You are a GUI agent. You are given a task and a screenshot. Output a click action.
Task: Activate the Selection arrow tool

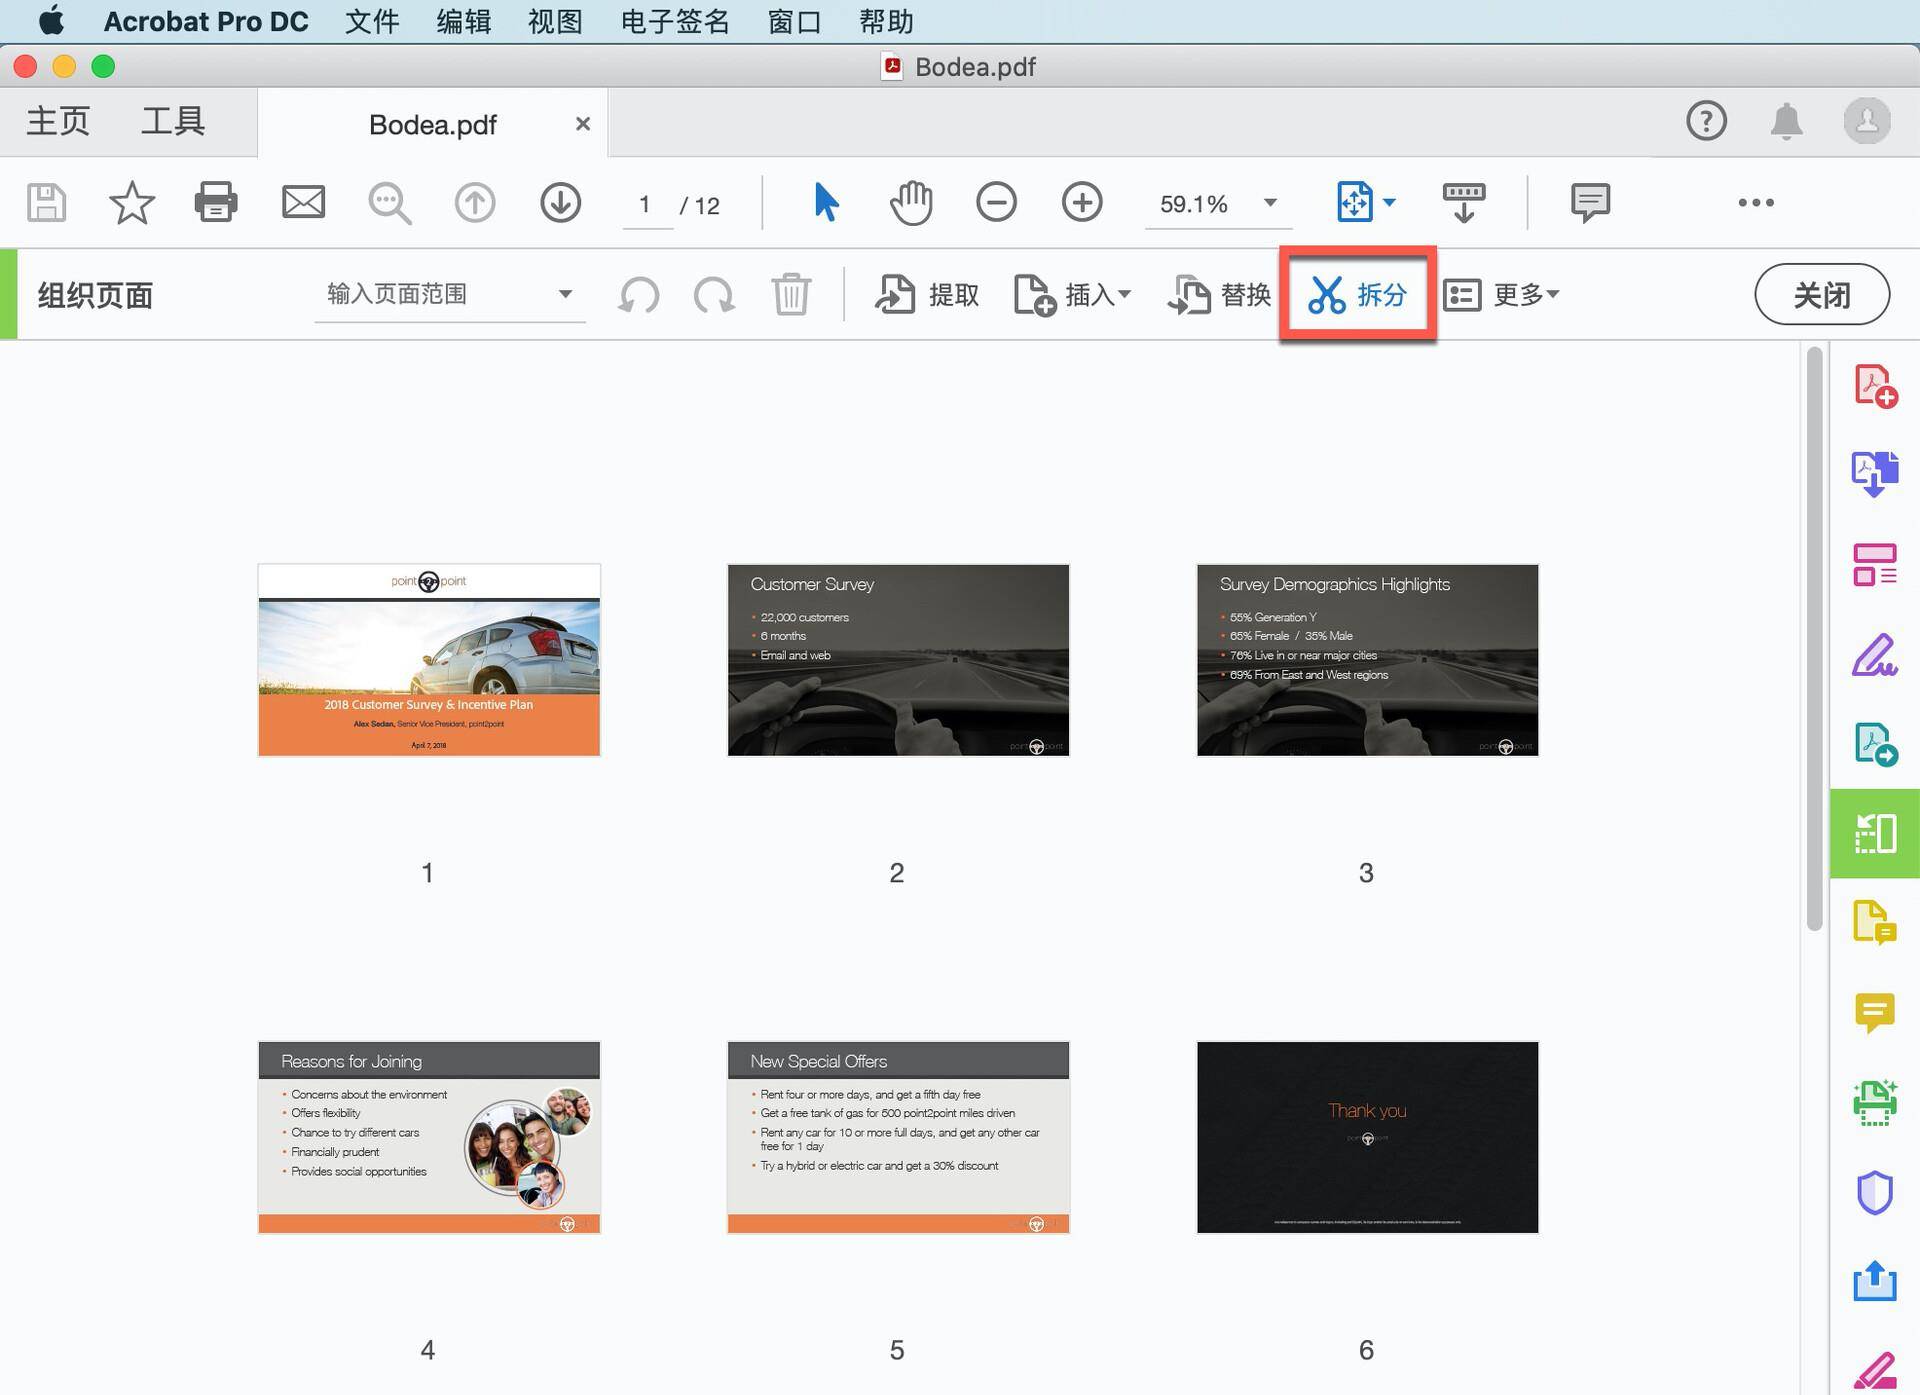point(826,202)
